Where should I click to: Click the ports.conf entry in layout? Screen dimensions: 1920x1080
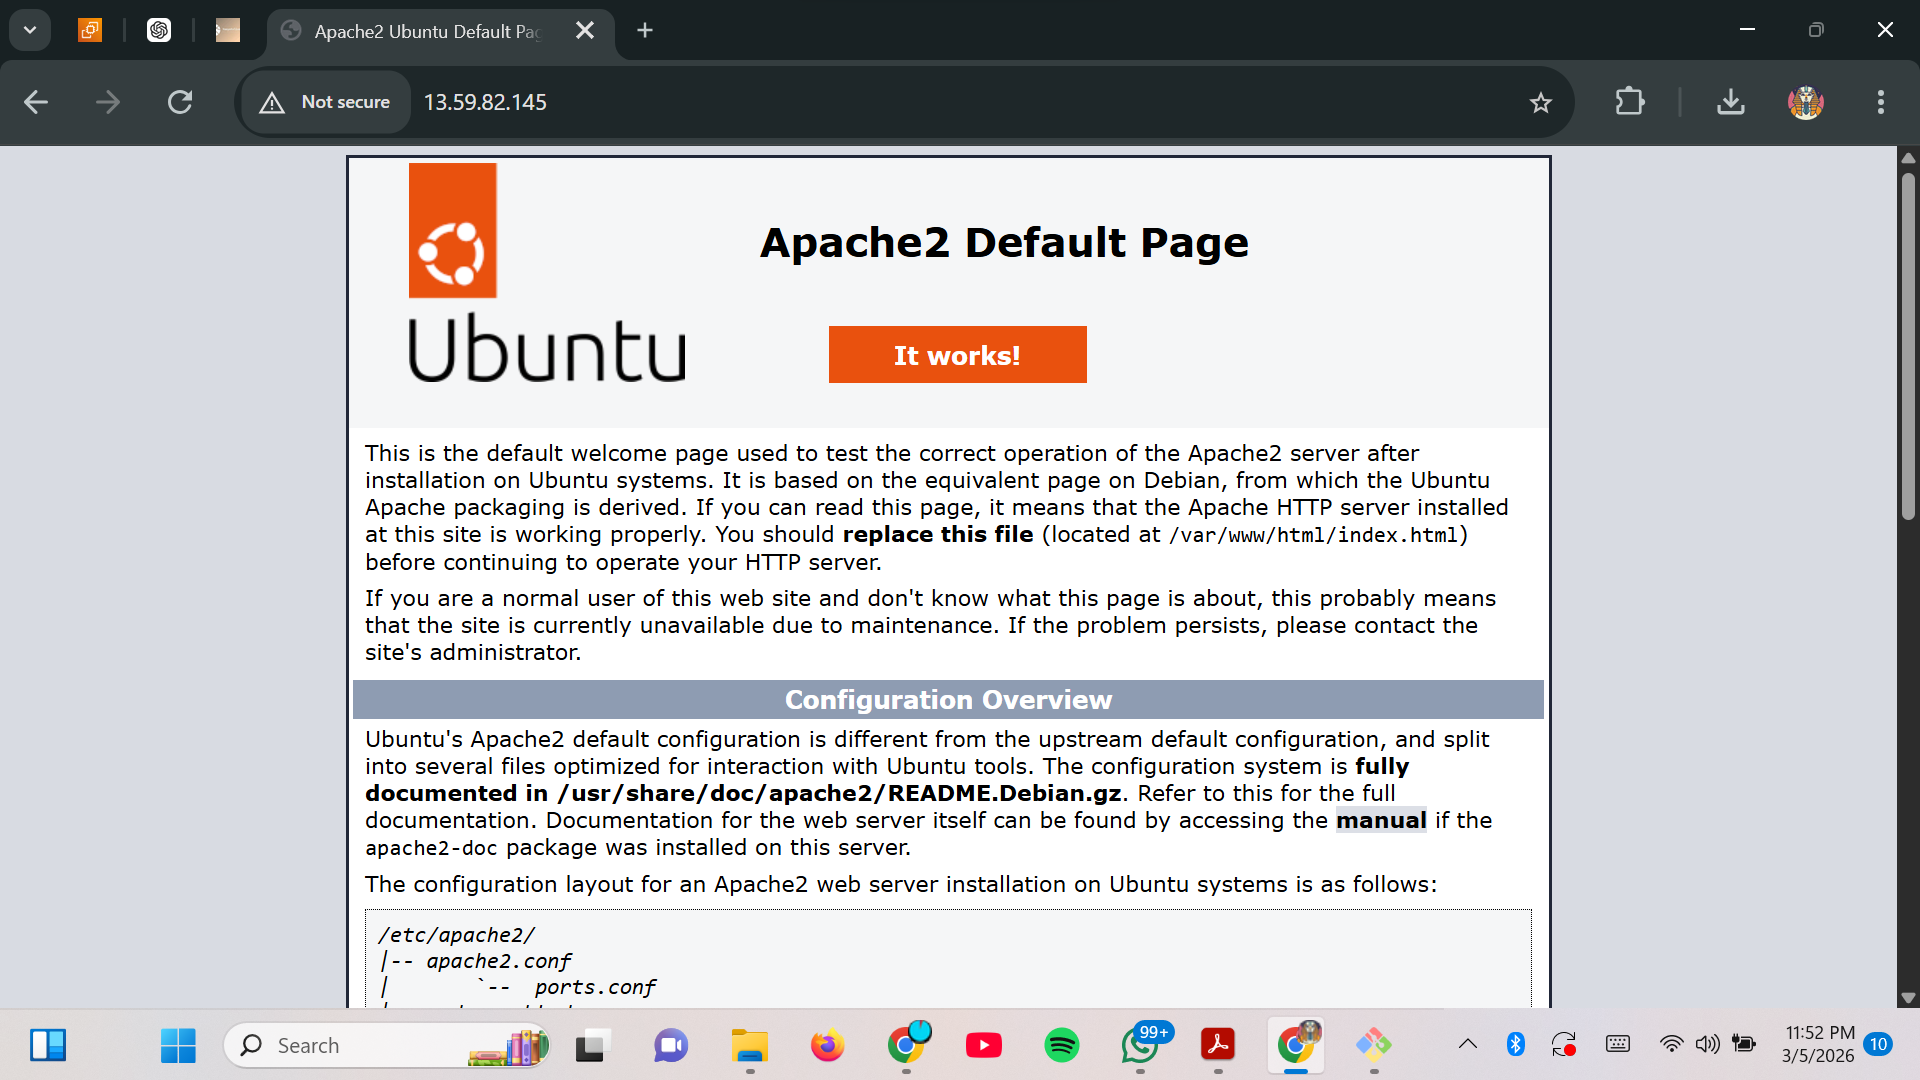click(x=595, y=988)
